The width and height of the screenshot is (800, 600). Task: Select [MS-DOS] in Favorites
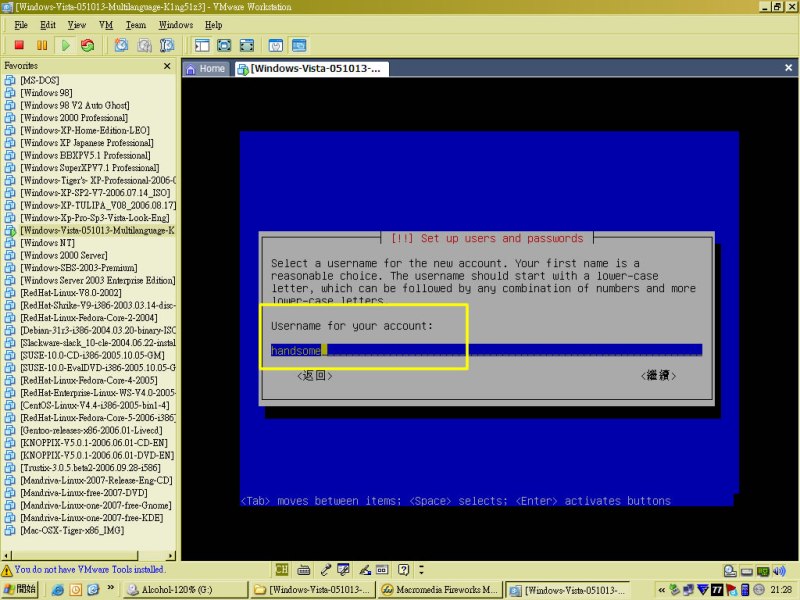[x=39, y=80]
